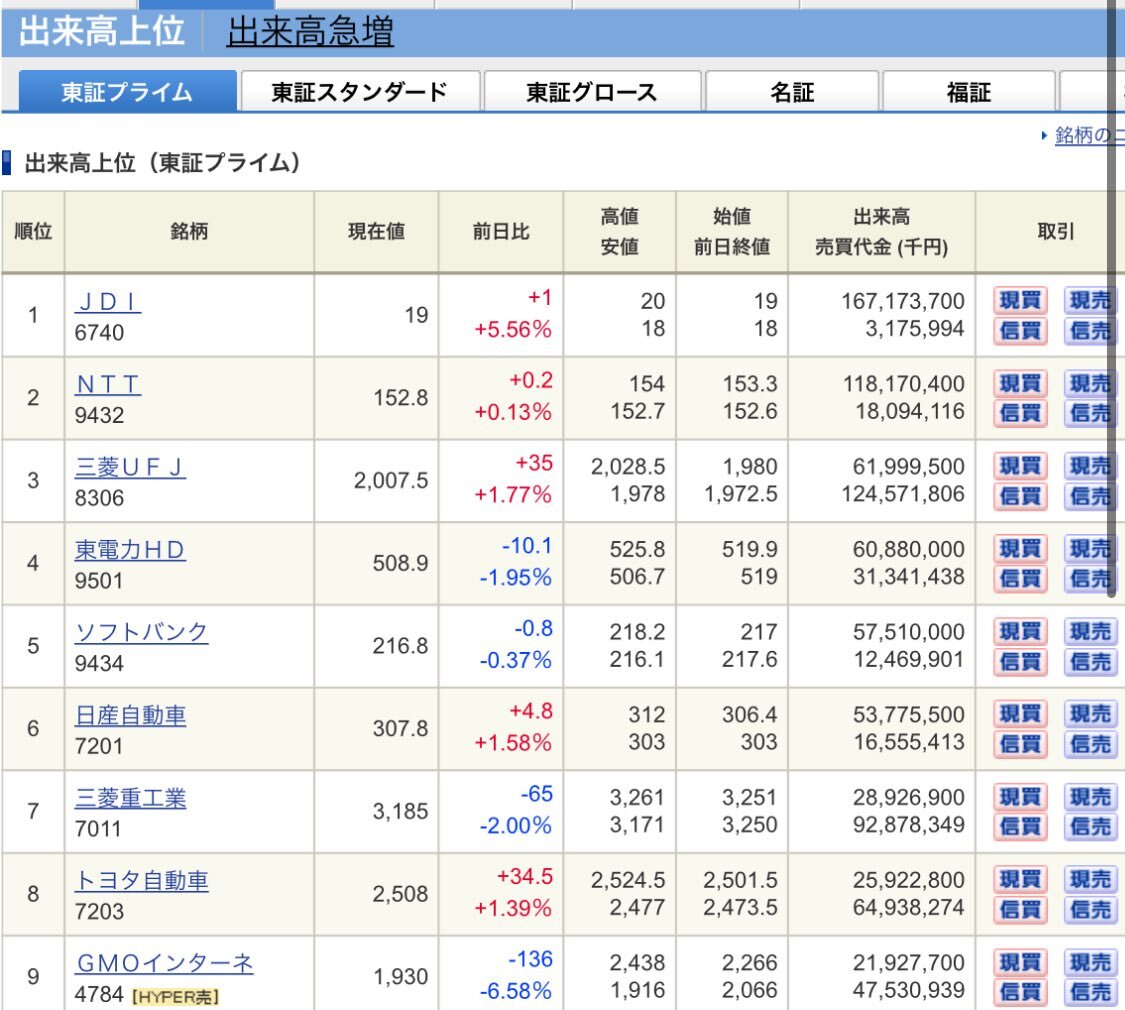The height and width of the screenshot is (1010, 1125).
Task: Click 信買 button for ＧＭＯインターネ
Action: [1020, 993]
